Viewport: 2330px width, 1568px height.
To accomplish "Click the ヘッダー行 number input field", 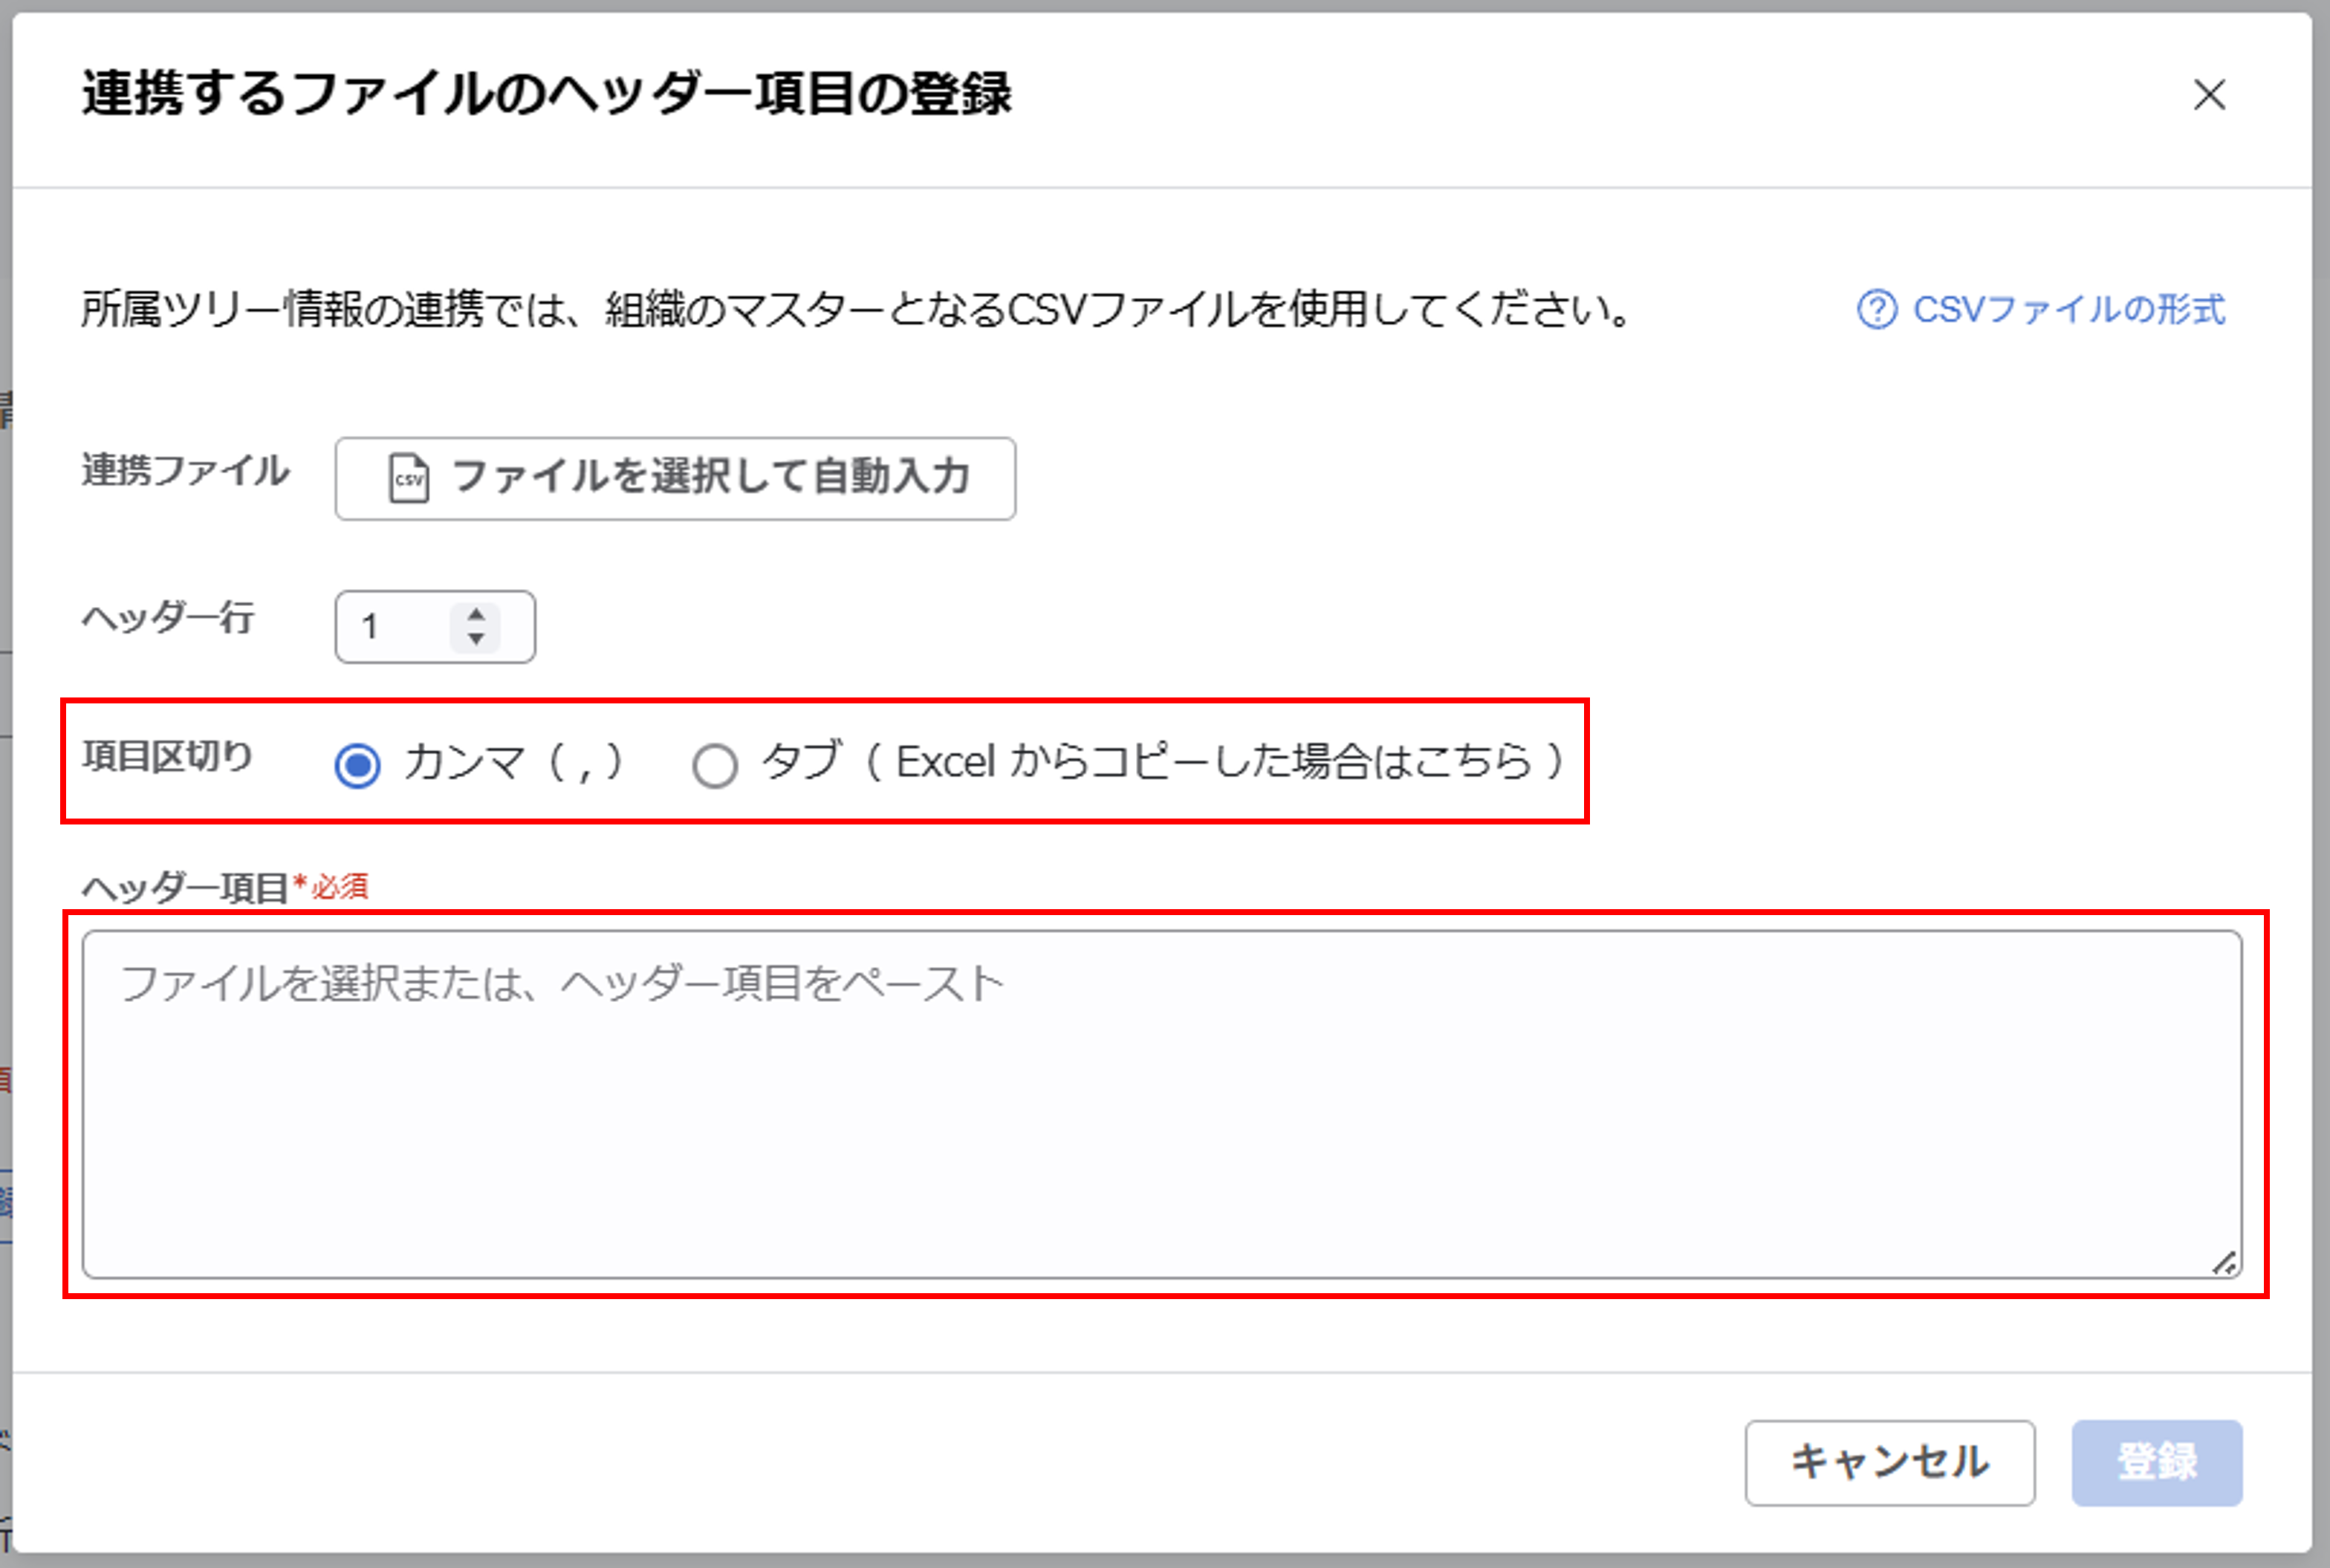I will point(435,627).
